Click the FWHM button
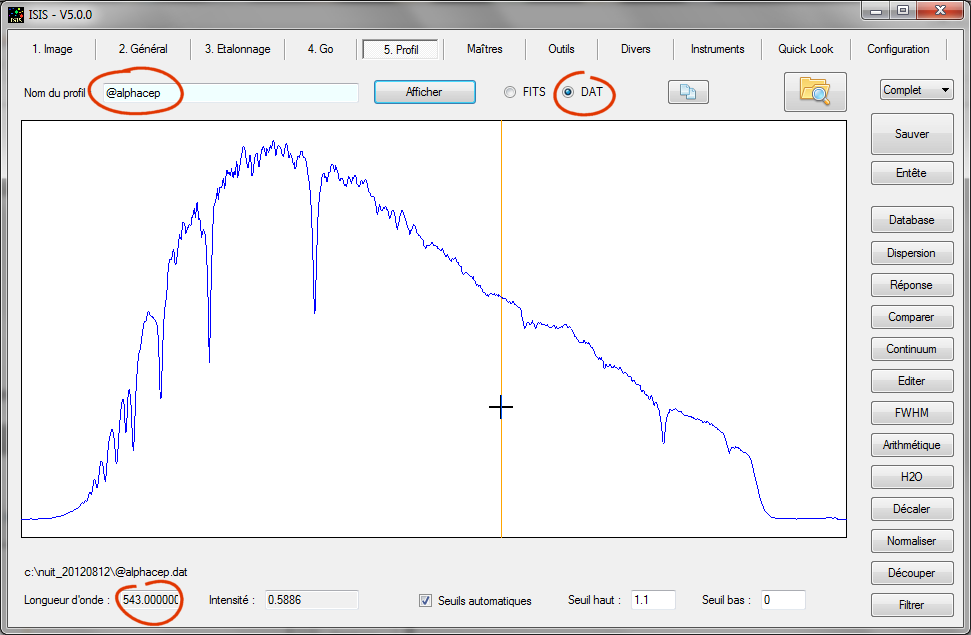 tap(912, 413)
